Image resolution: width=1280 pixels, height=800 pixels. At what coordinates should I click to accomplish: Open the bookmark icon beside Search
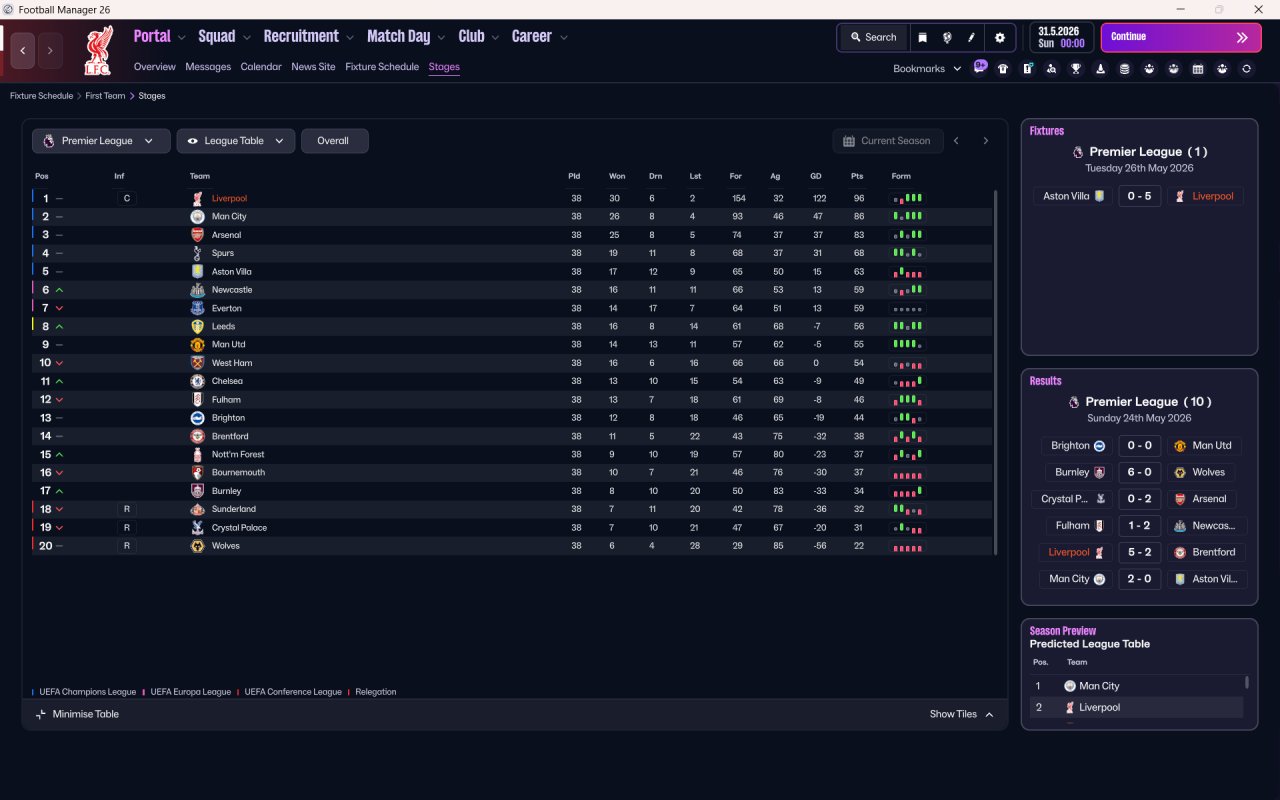(x=922, y=37)
